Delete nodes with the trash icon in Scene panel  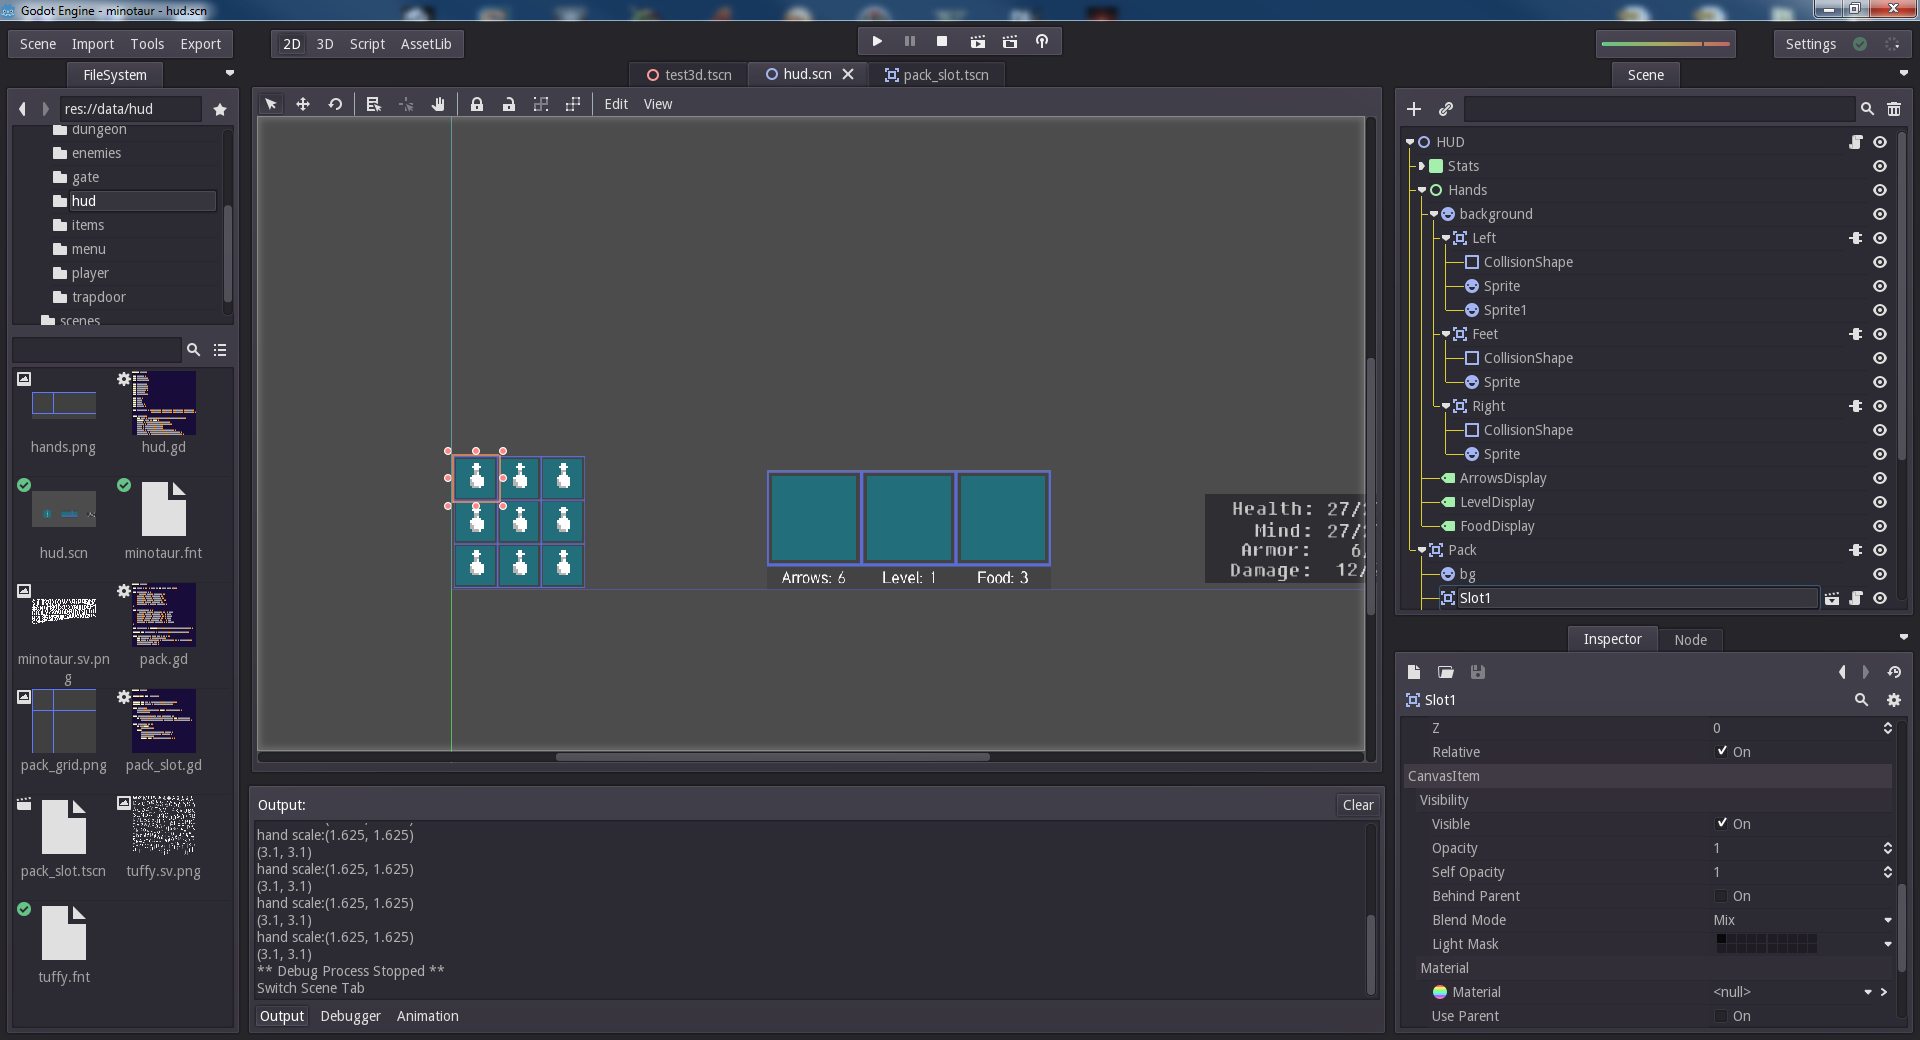[x=1894, y=109]
